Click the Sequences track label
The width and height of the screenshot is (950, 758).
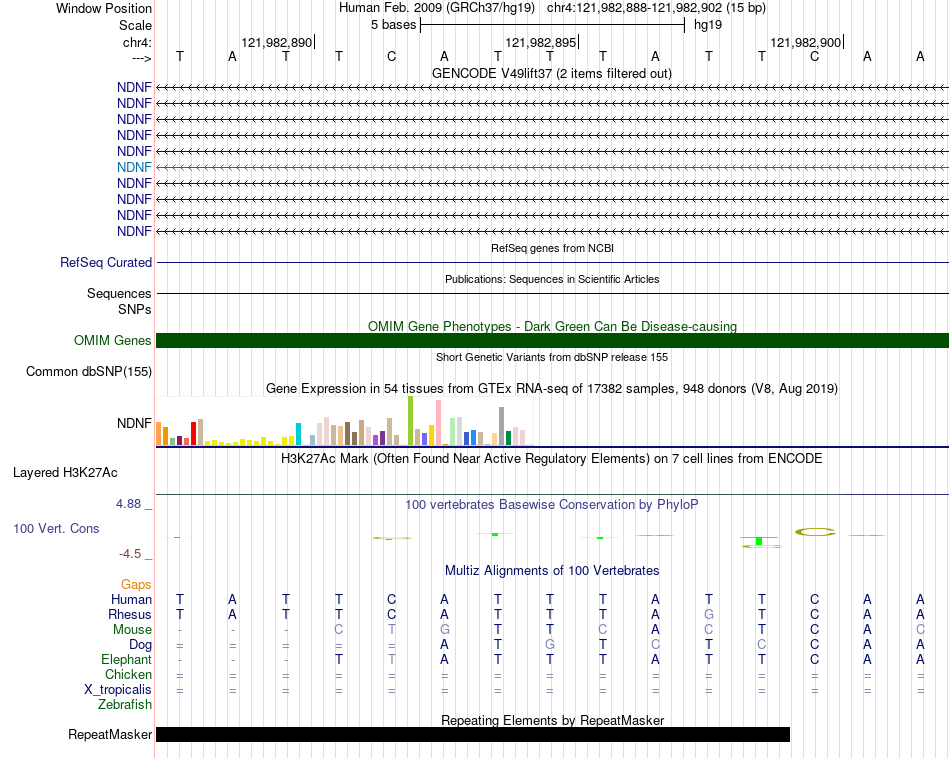coord(119,294)
